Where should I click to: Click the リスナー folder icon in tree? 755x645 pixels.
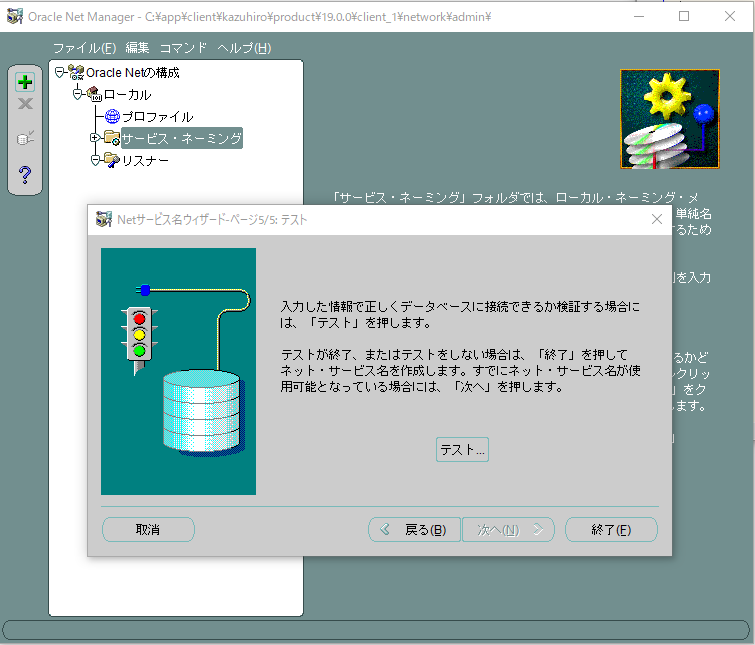111,160
